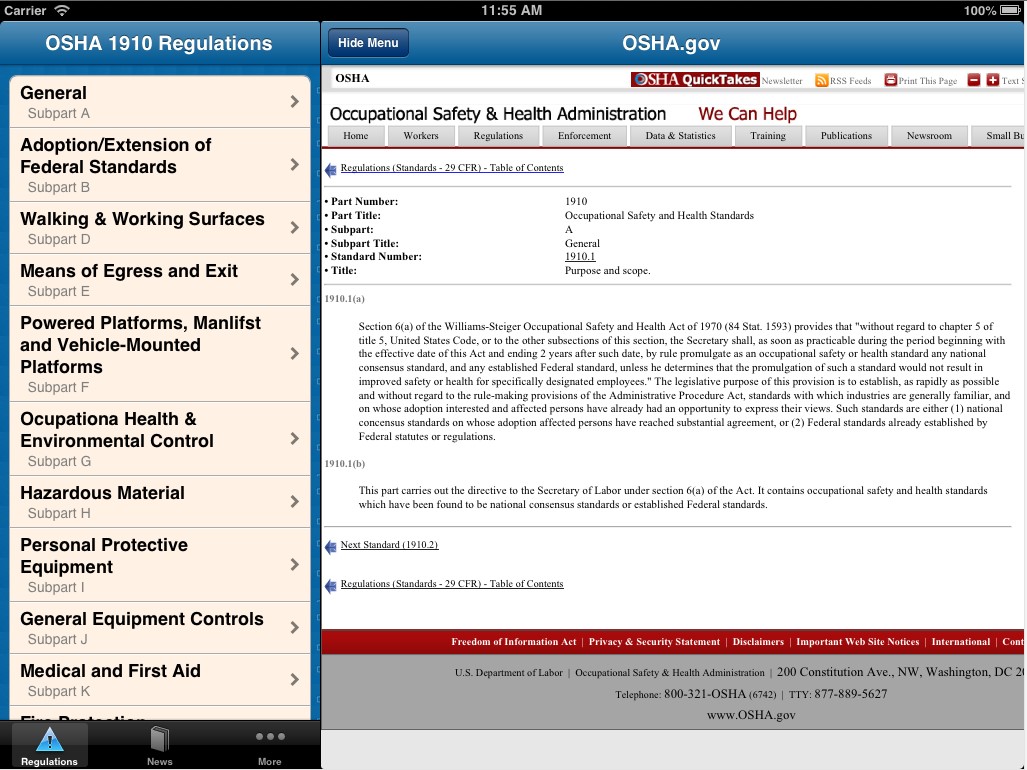Expand Adoption/Extension of Federal Standards chevron
This screenshot has width=1027, height=770.
click(x=295, y=164)
